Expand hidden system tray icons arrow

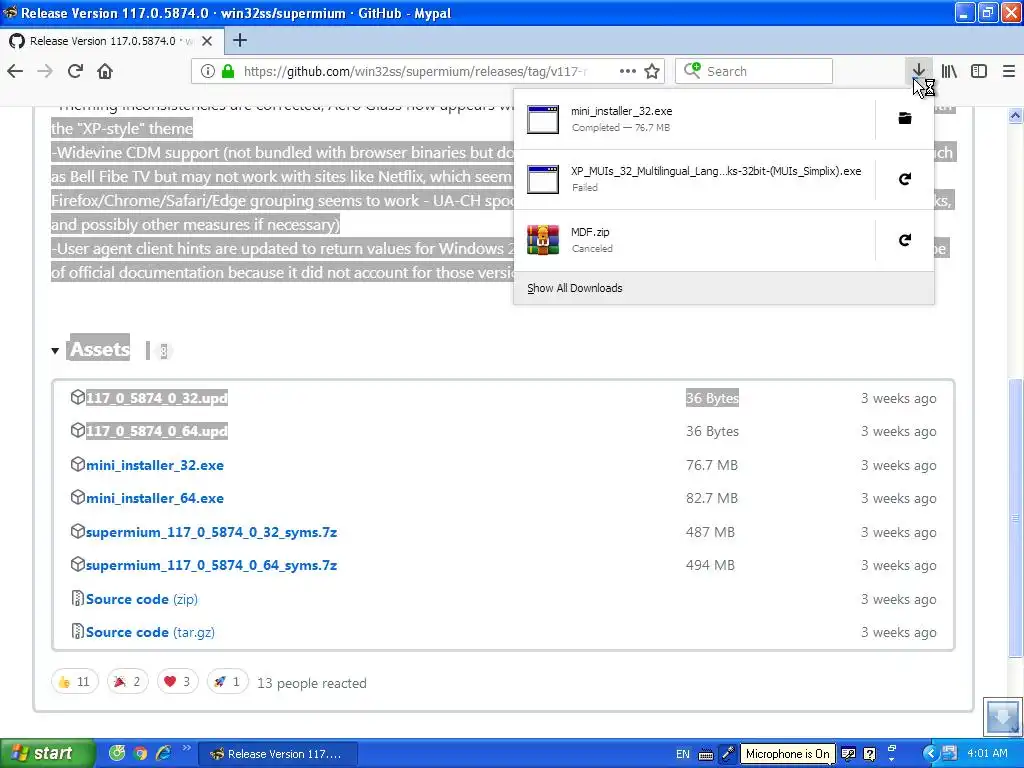pos(931,754)
